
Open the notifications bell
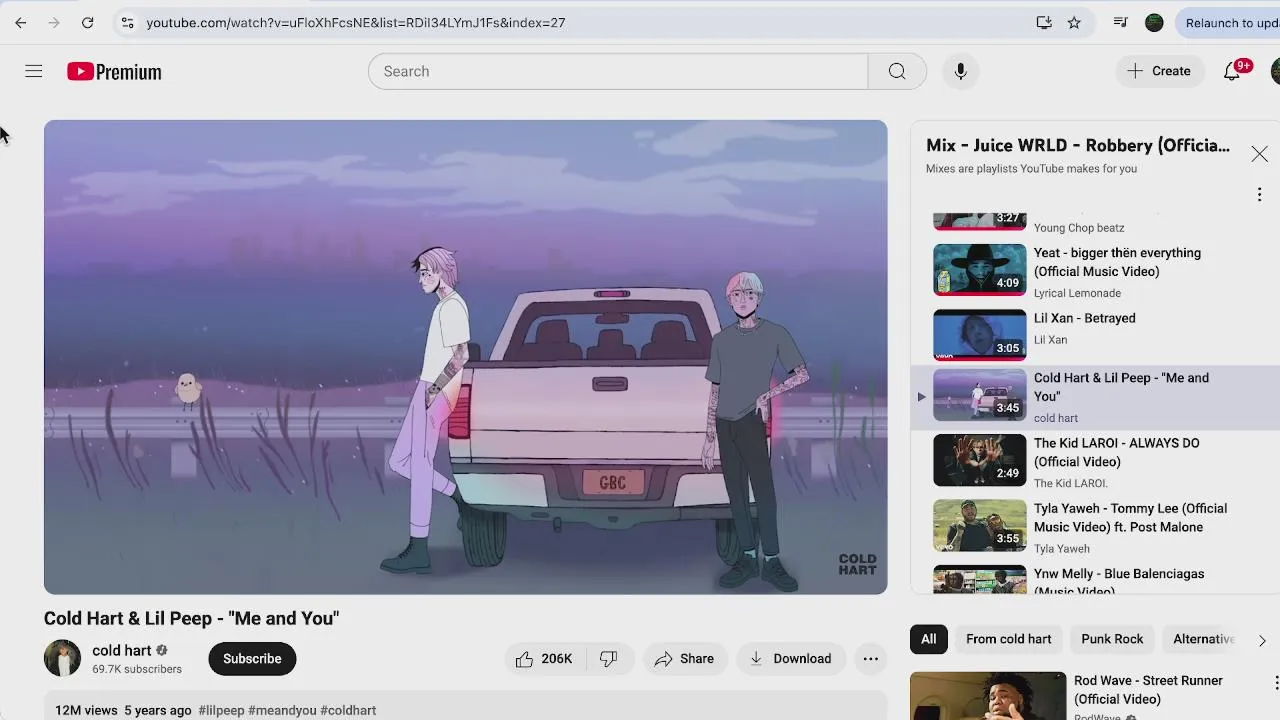pos(1233,71)
